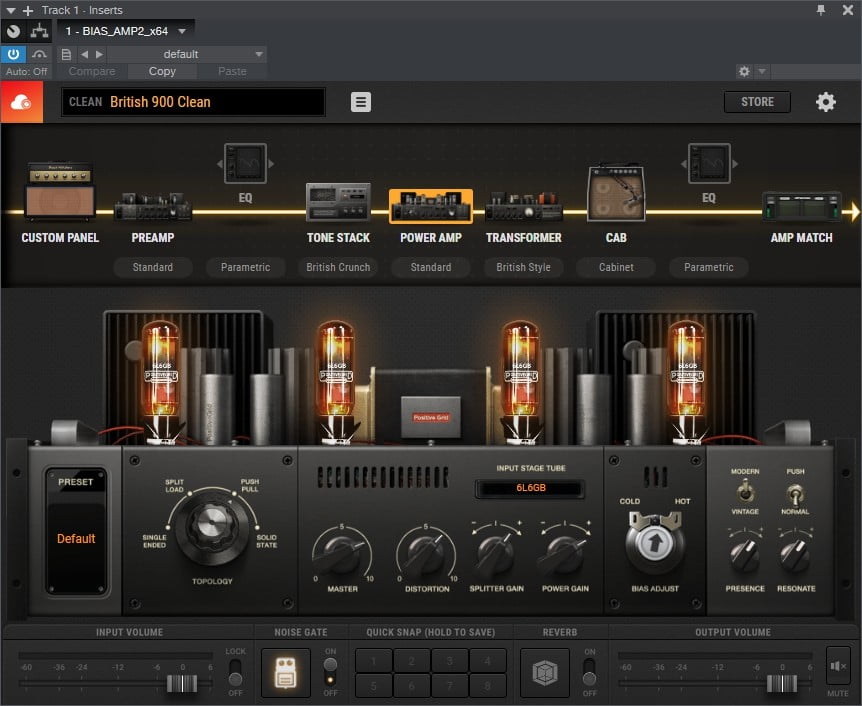Open the host plugin gear options
Viewport: 862px width, 706px height.
tap(744, 71)
